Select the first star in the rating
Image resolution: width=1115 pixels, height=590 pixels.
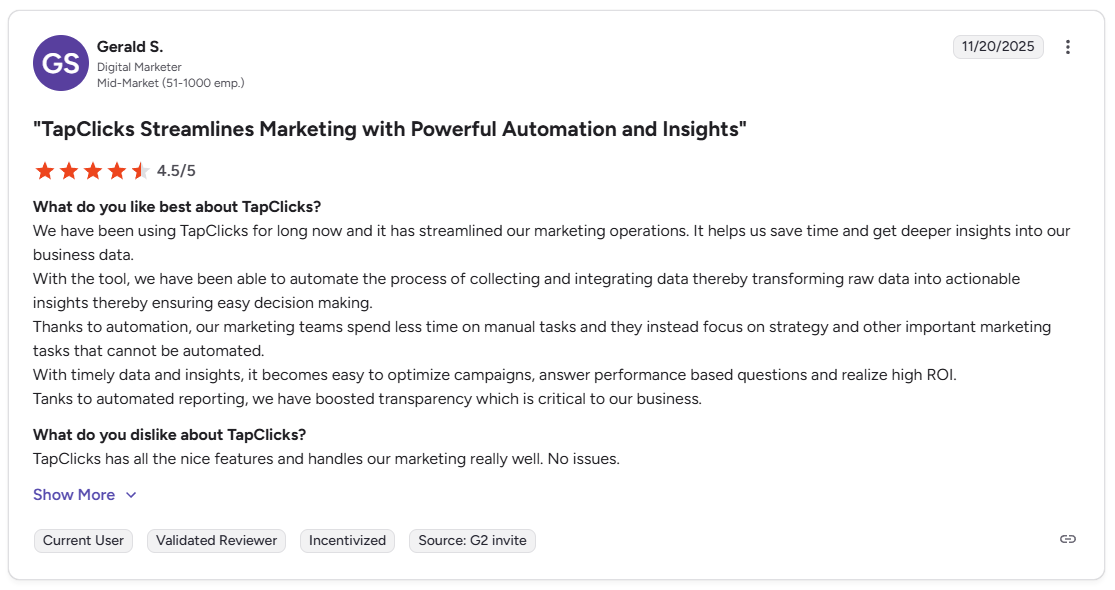pos(45,170)
